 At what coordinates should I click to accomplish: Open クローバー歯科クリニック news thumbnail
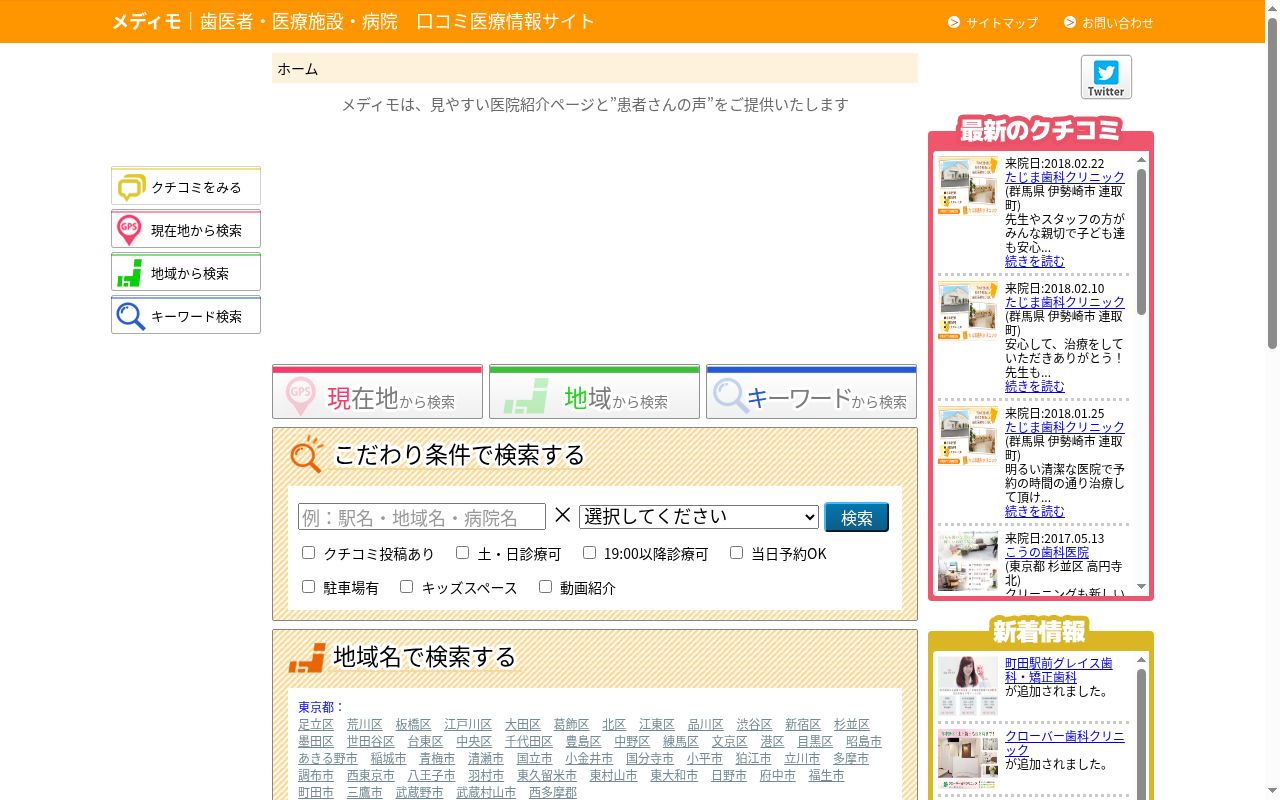coord(968,759)
